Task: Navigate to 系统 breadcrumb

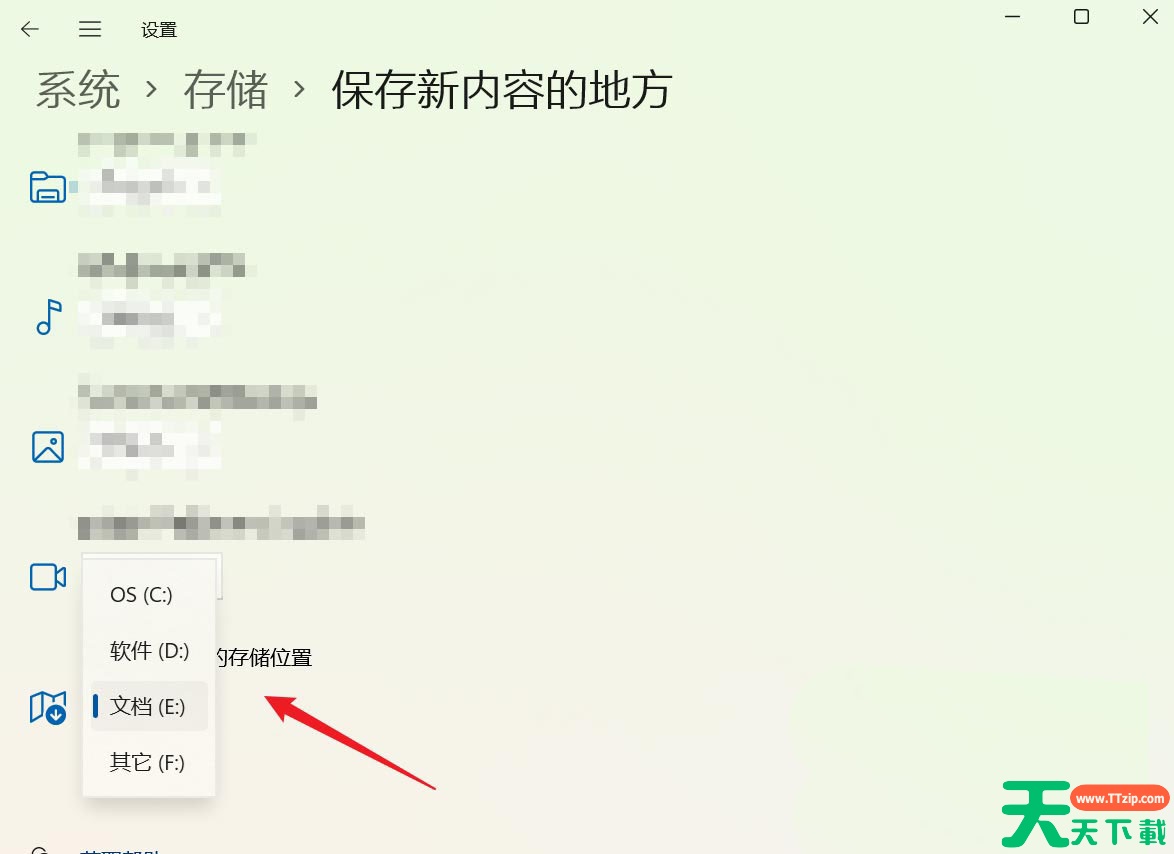Action: click(x=78, y=90)
